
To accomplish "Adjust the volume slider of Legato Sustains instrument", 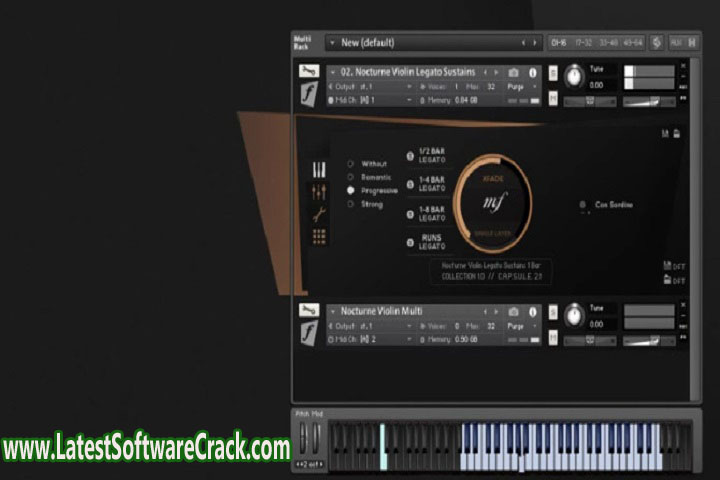I will (649, 102).
